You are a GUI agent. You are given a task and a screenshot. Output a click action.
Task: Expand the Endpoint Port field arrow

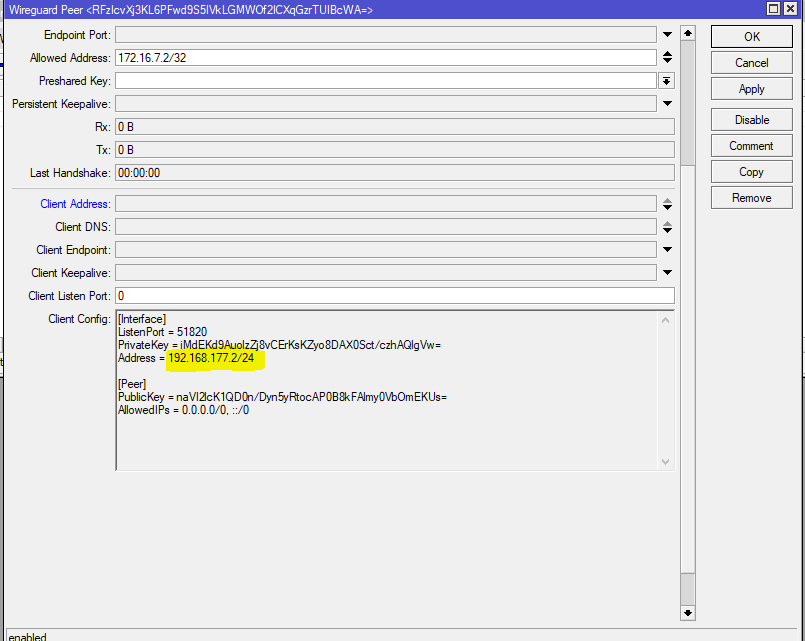667,35
